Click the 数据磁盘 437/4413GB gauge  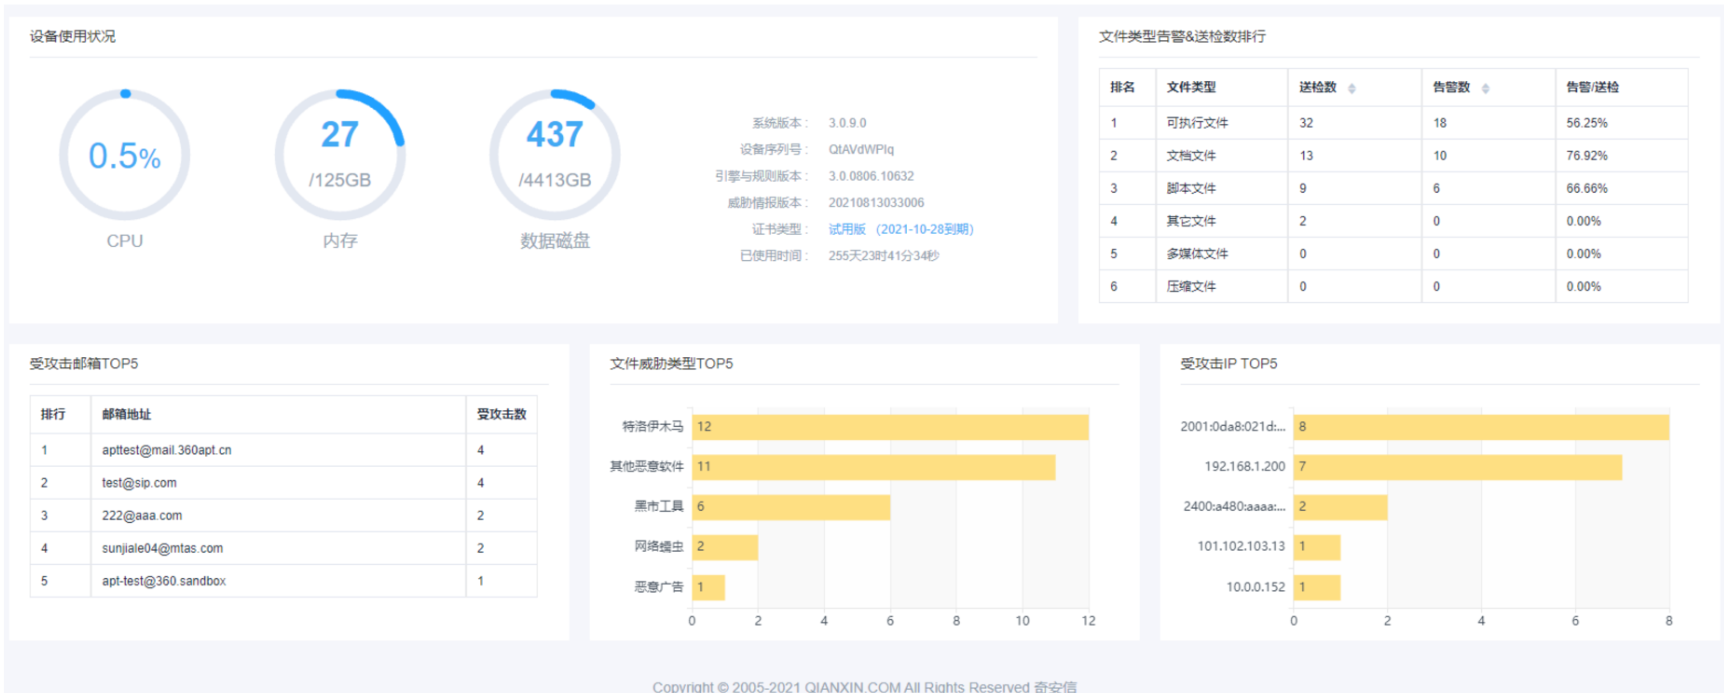coord(555,155)
